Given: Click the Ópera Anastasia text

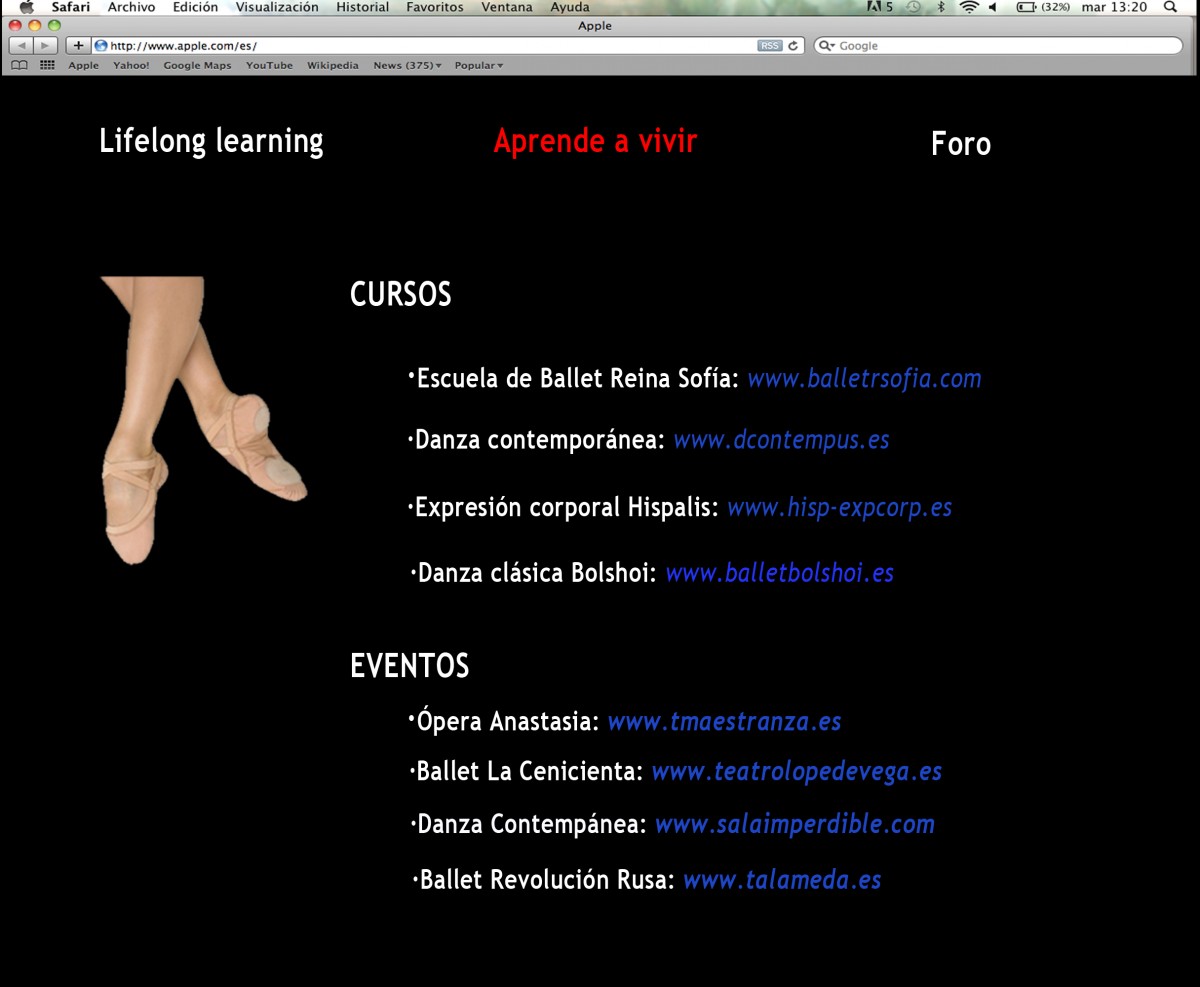Looking at the screenshot, I should point(507,721).
